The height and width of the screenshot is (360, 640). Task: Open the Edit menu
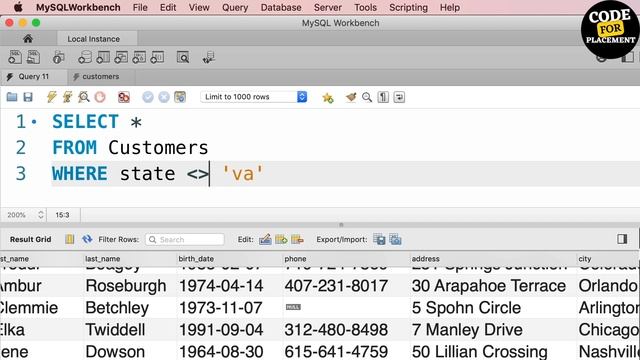[168, 7]
